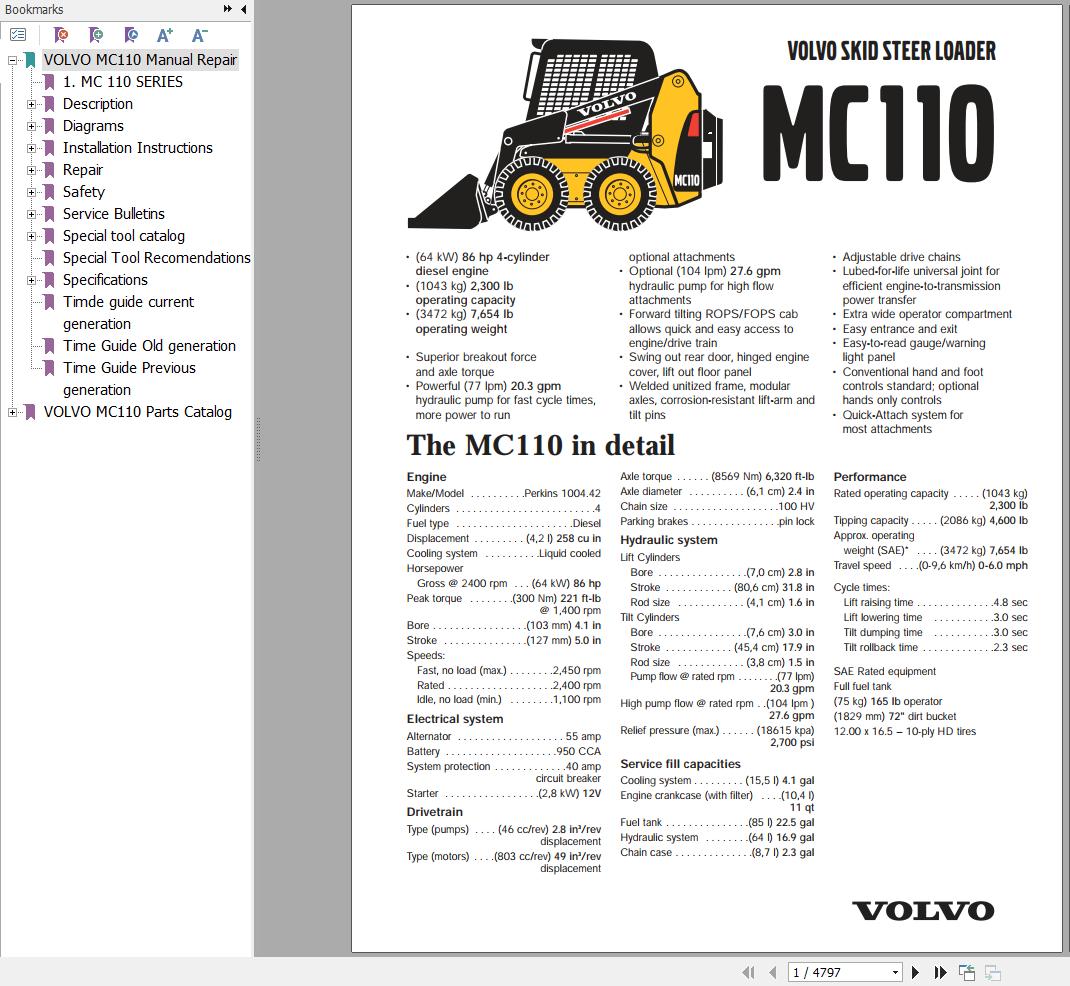The image size is (1070, 986).
Task: Open the Service Bulletins bookmark
Action: pyautogui.click(x=113, y=214)
